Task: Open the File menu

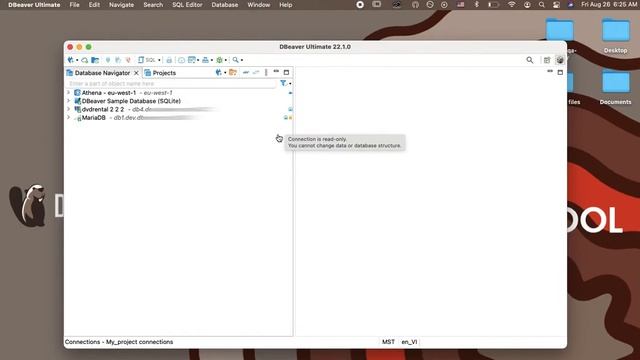Action: (x=74, y=5)
